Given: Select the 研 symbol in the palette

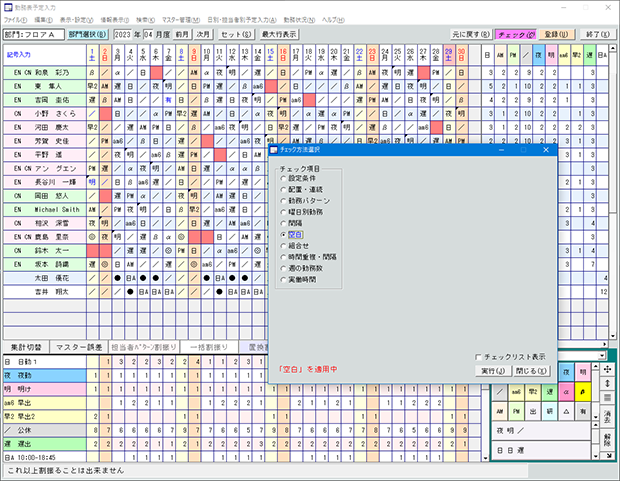Looking at the screenshot, I should 550,411.
